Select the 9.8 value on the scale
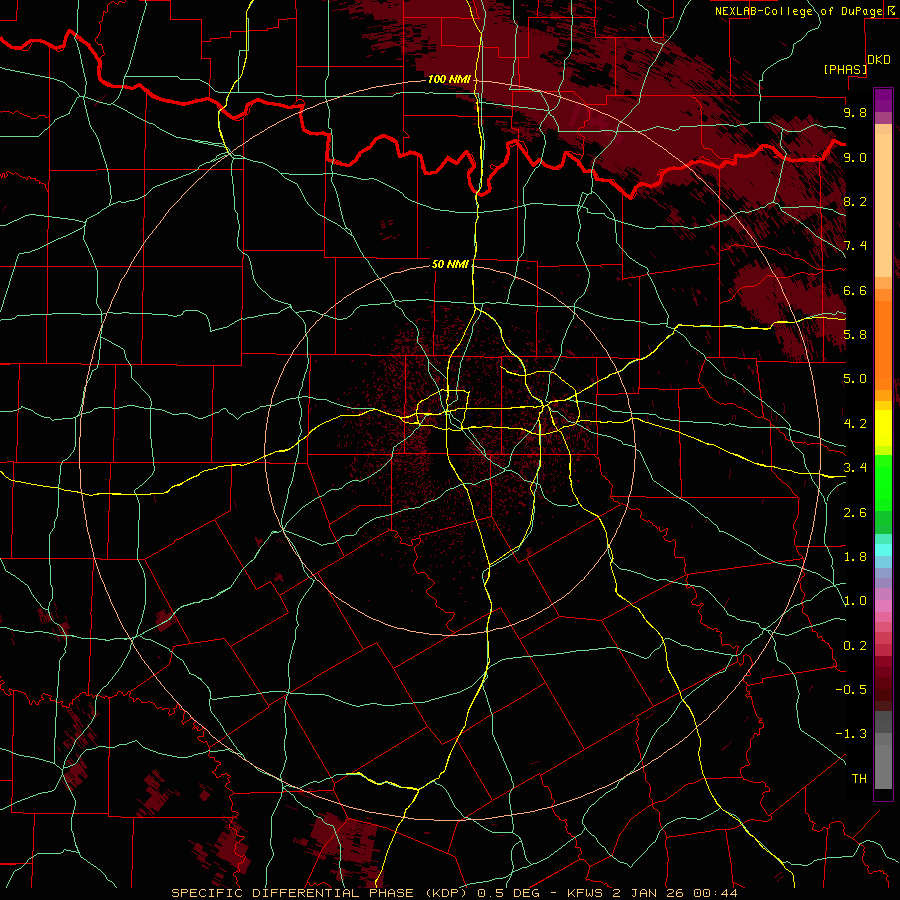900x900 pixels. (855, 112)
